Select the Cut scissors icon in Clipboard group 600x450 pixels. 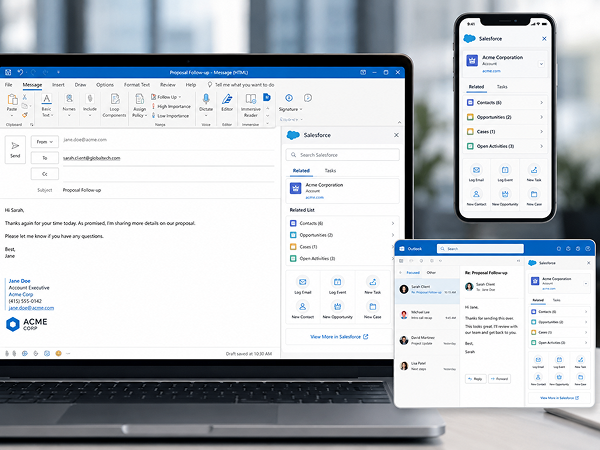[24, 97]
